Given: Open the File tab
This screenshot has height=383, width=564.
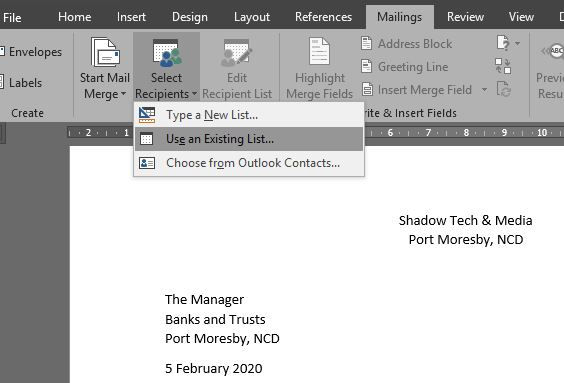Looking at the screenshot, I should [12, 17].
